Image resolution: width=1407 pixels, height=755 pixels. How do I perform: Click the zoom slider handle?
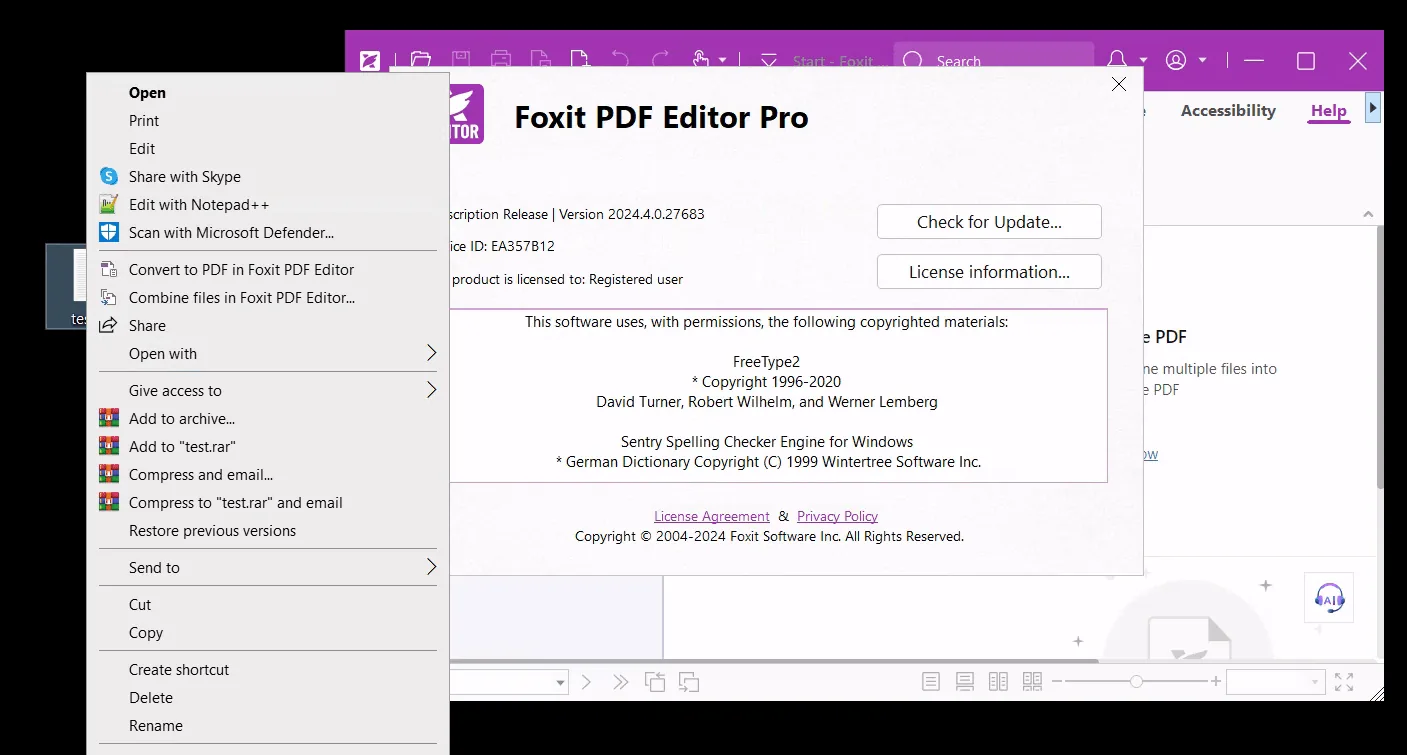pos(1136,682)
